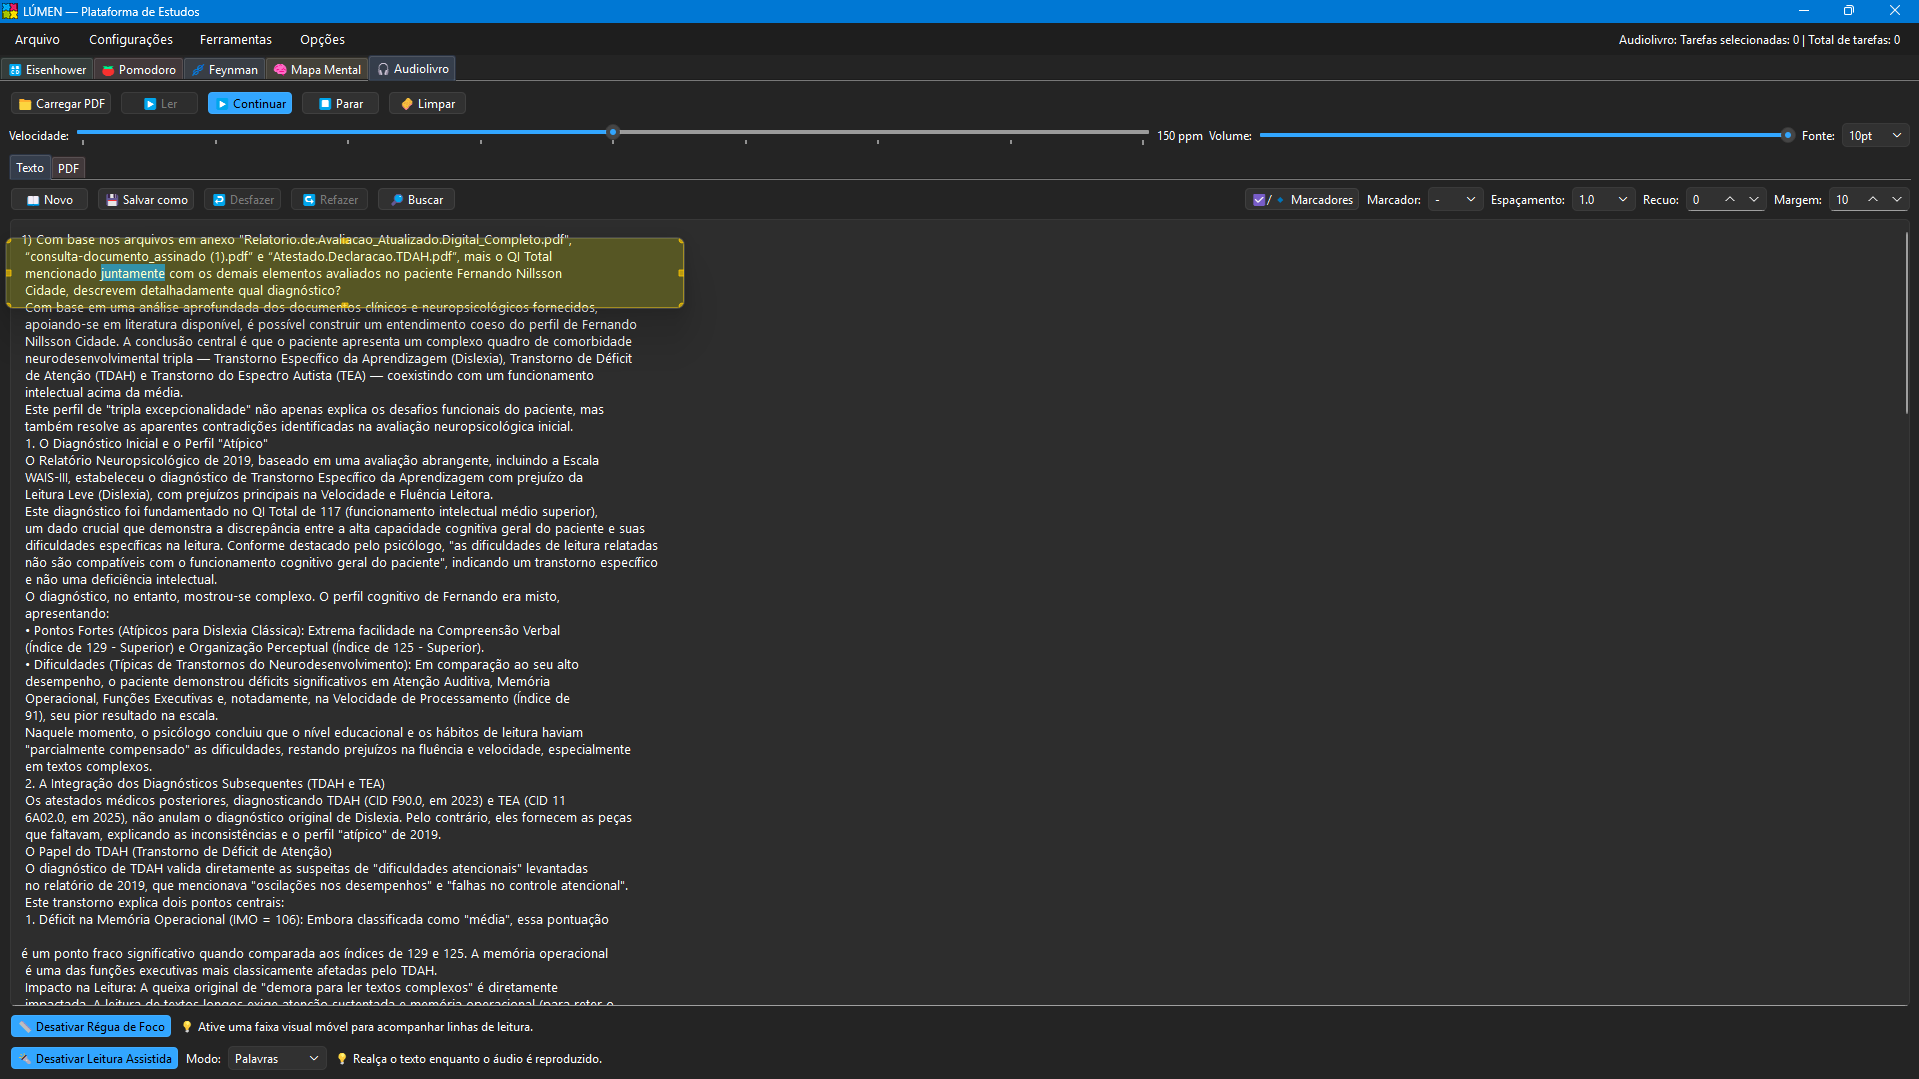Click the Audiolivro headphones icon
Viewport: 1919px width, 1079px height.
(x=383, y=69)
